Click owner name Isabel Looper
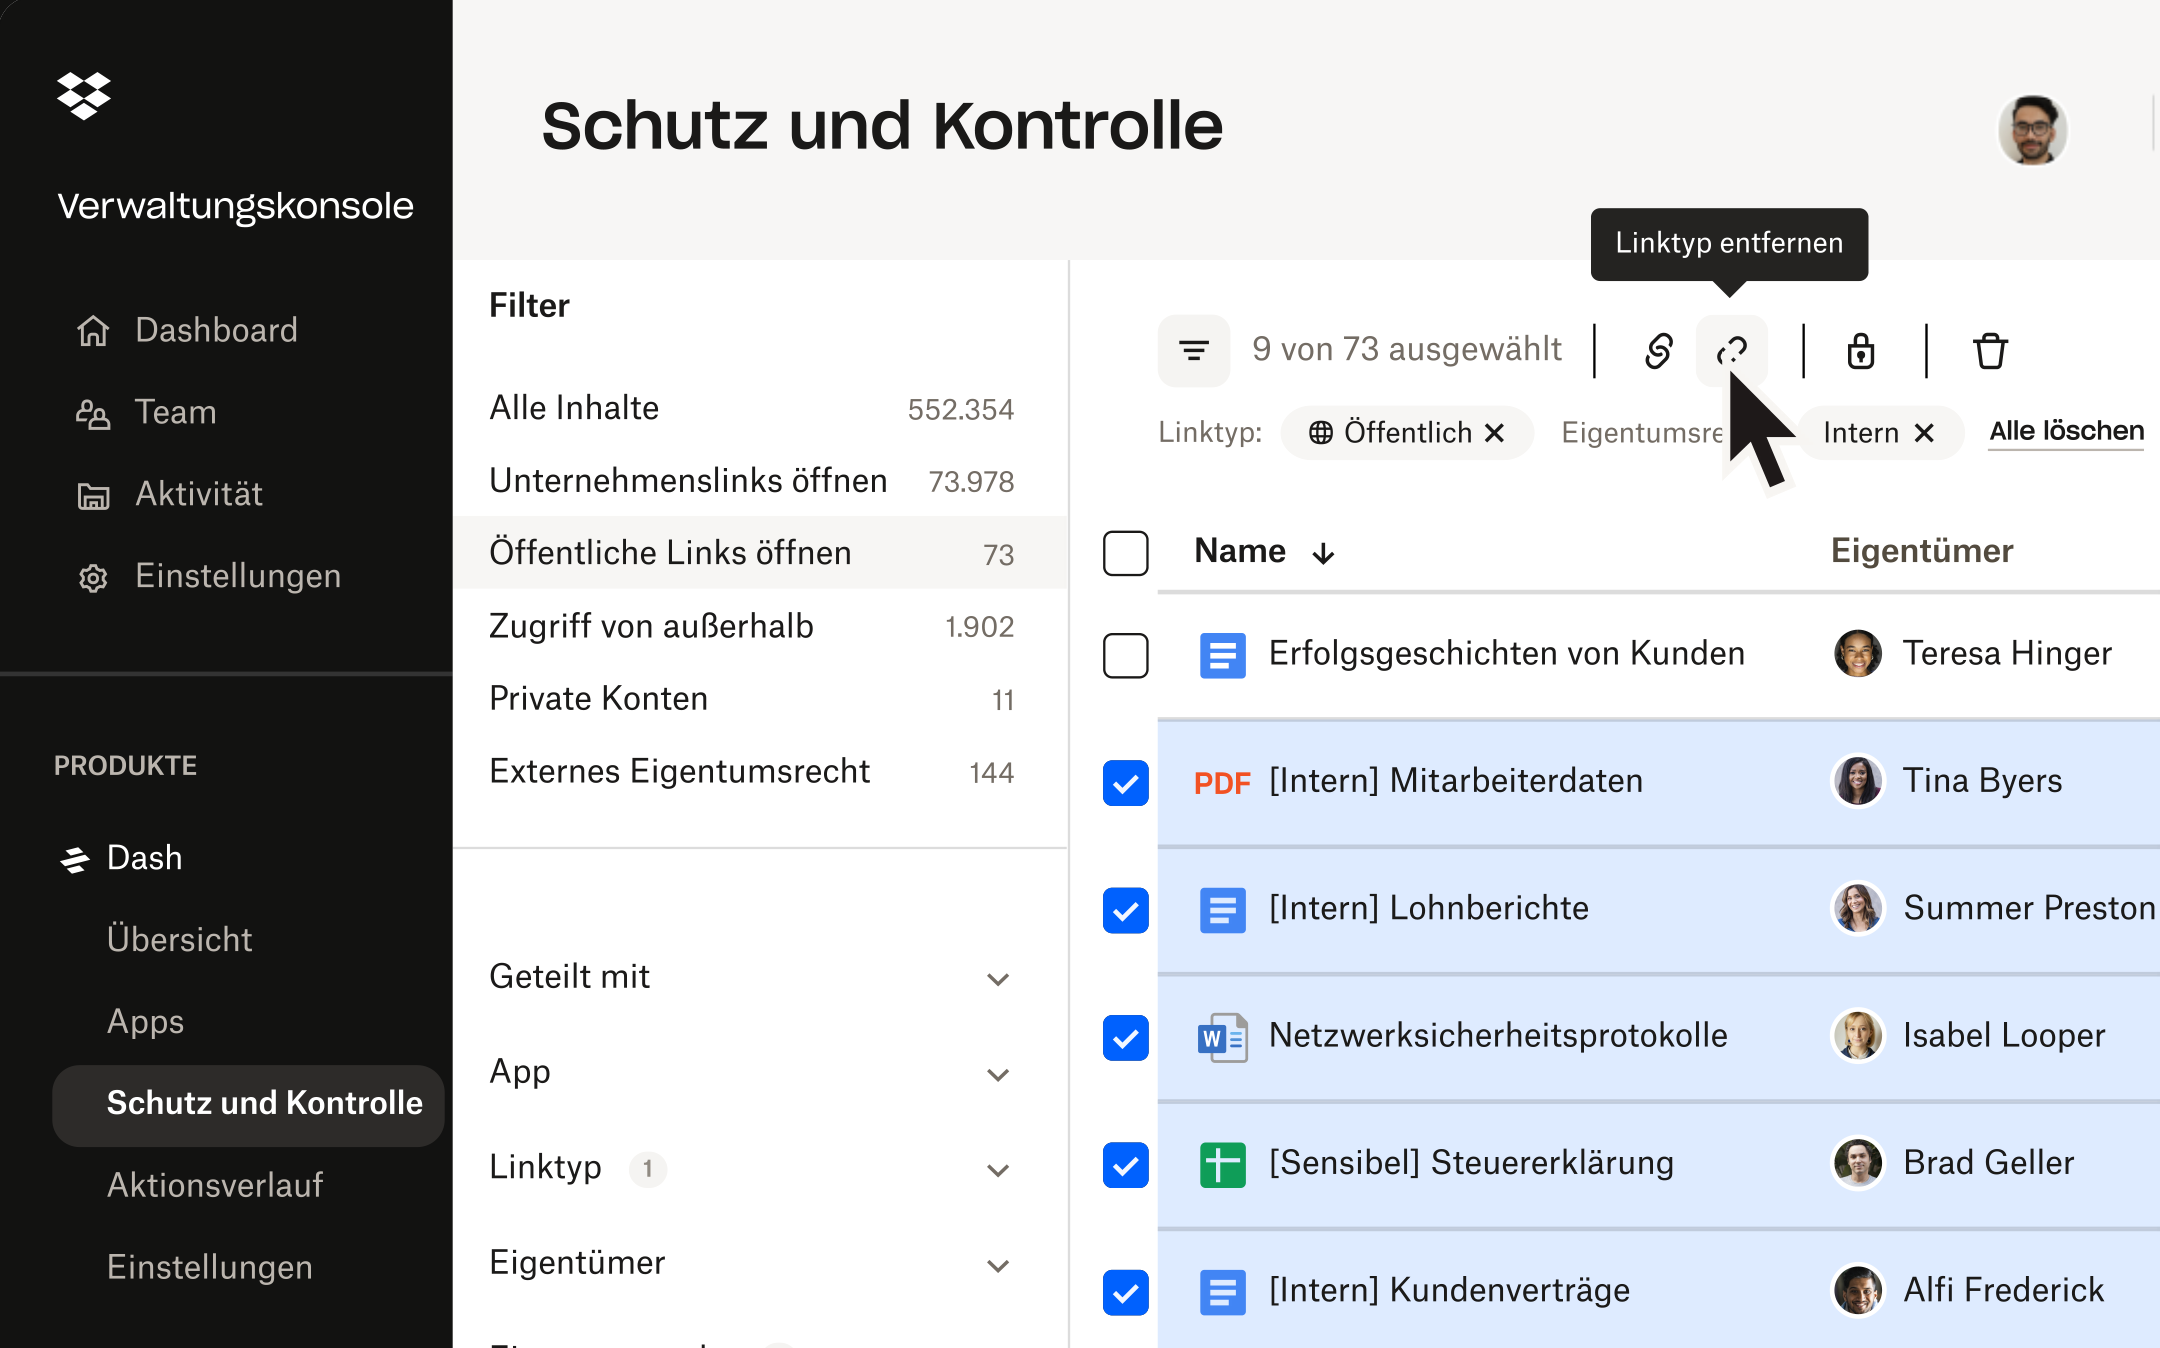The image size is (2160, 1348). click(x=2004, y=1036)
